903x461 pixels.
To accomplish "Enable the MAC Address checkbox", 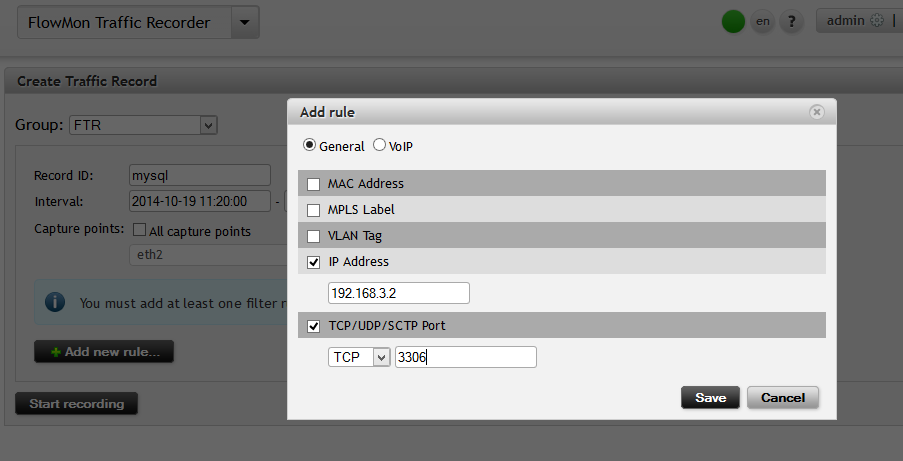I will 313,184.
